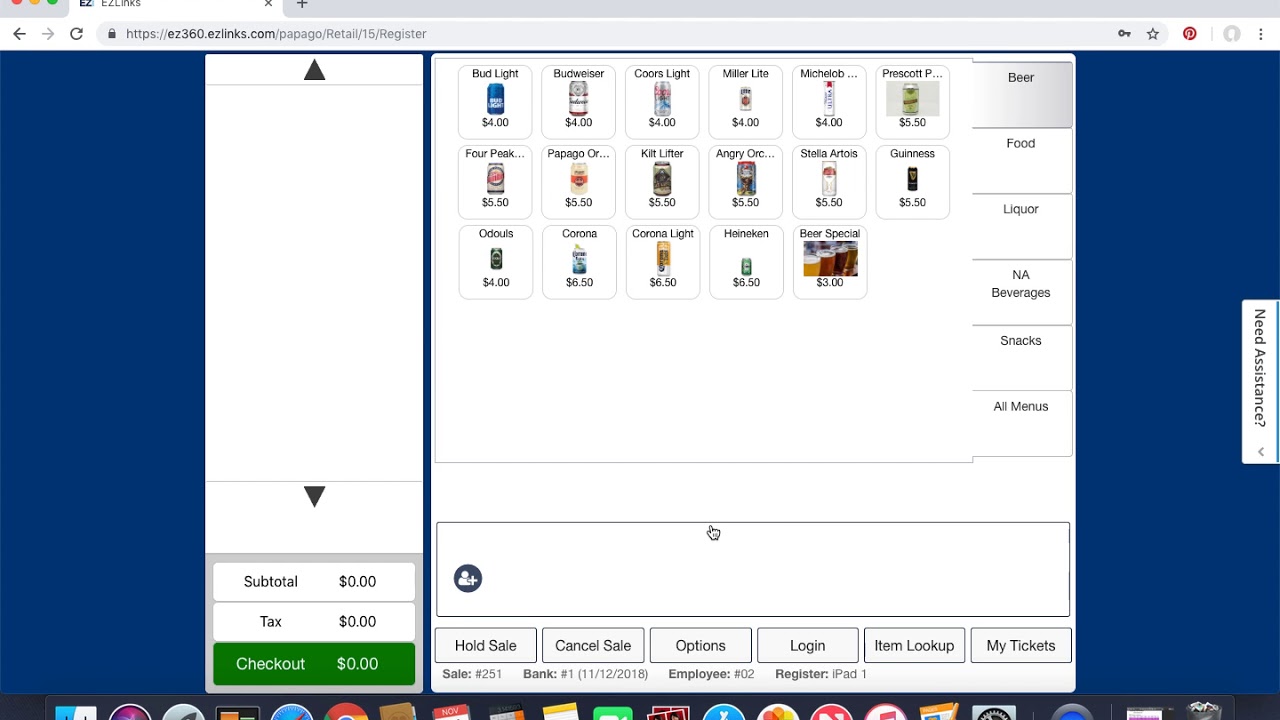This screenshot has width=1280, height=720.
Task: Add the Papago Orange beer item
Action: point(579,181)
